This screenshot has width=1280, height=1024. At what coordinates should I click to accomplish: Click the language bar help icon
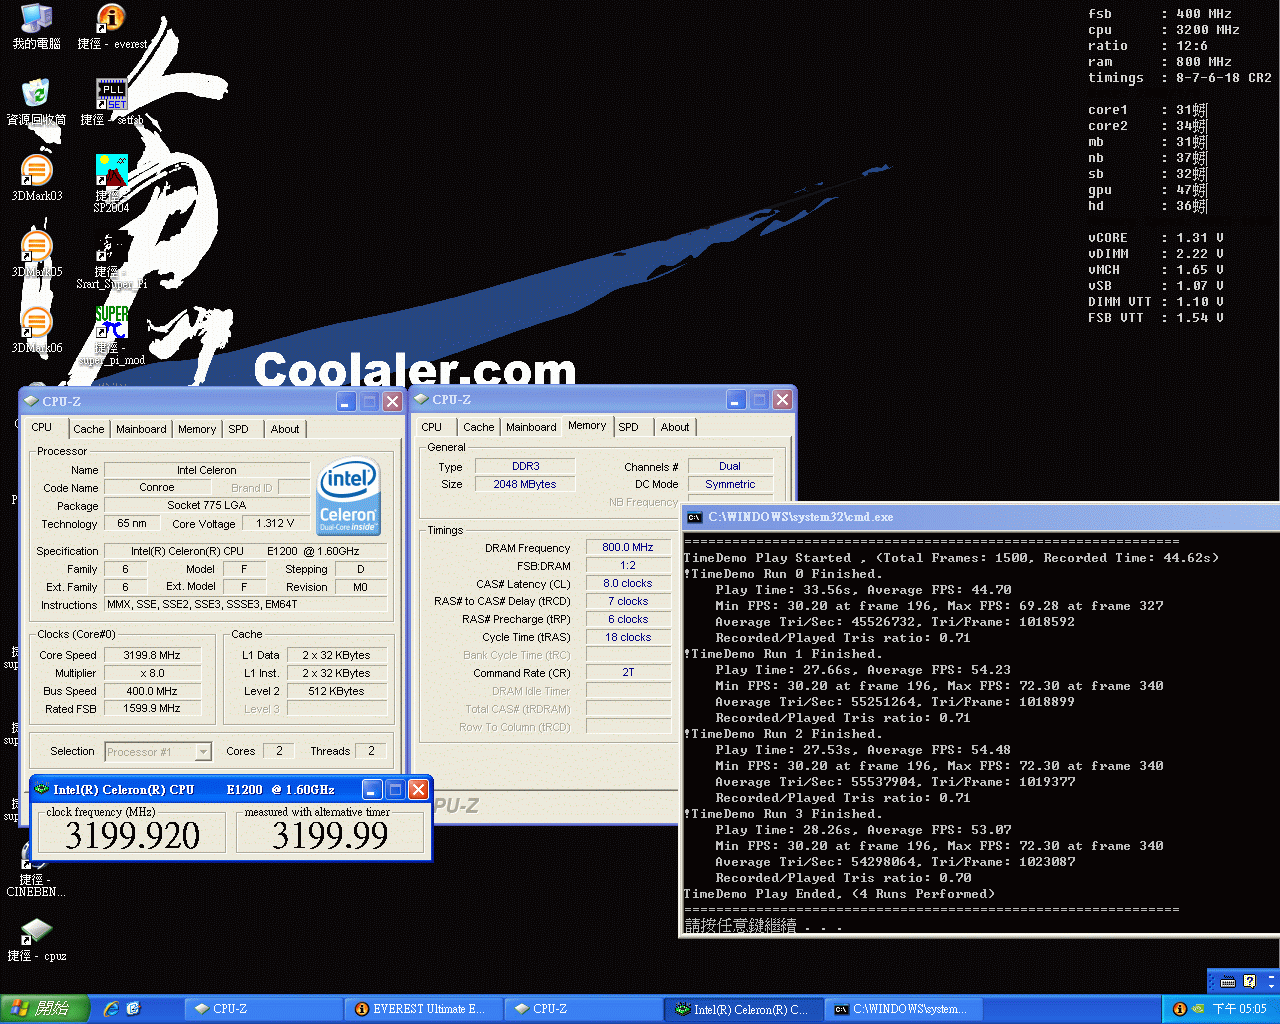(1249, 982)
